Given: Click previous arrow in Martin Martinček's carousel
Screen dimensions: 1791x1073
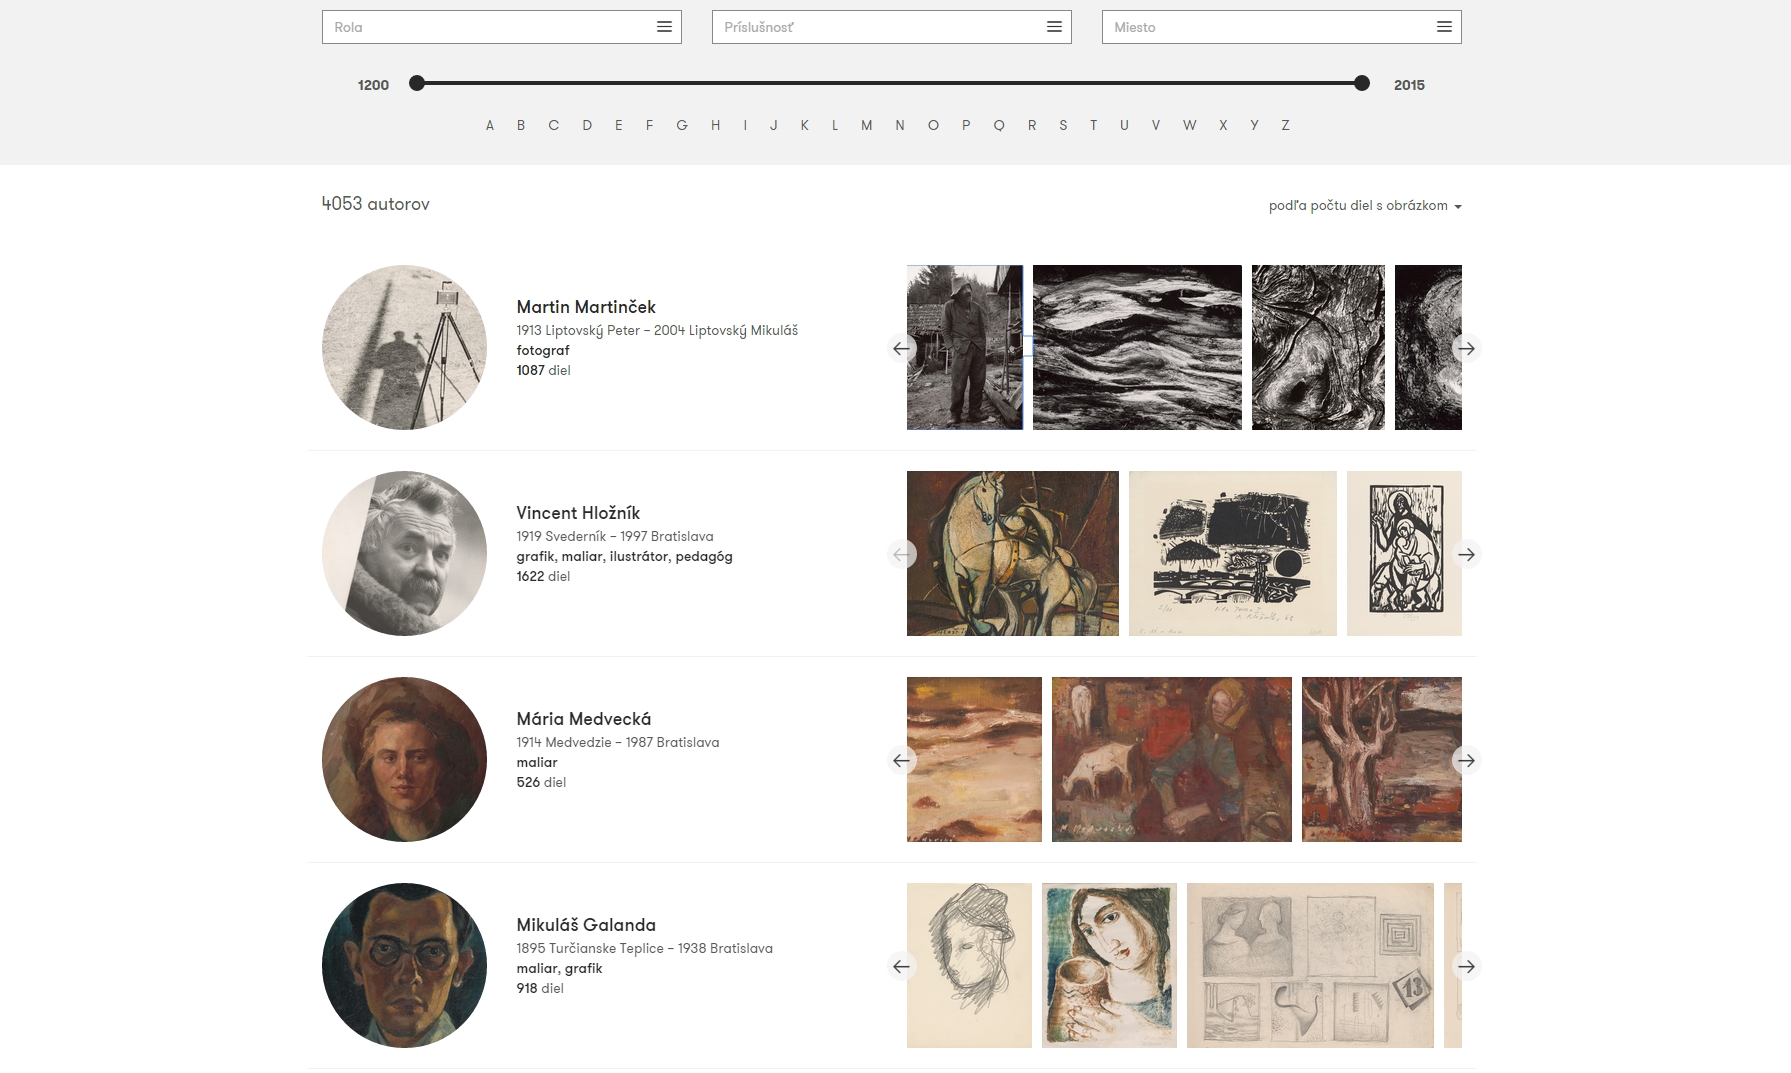Looking at the screenshot, I should pyautogui.click(x=901, y=348).
